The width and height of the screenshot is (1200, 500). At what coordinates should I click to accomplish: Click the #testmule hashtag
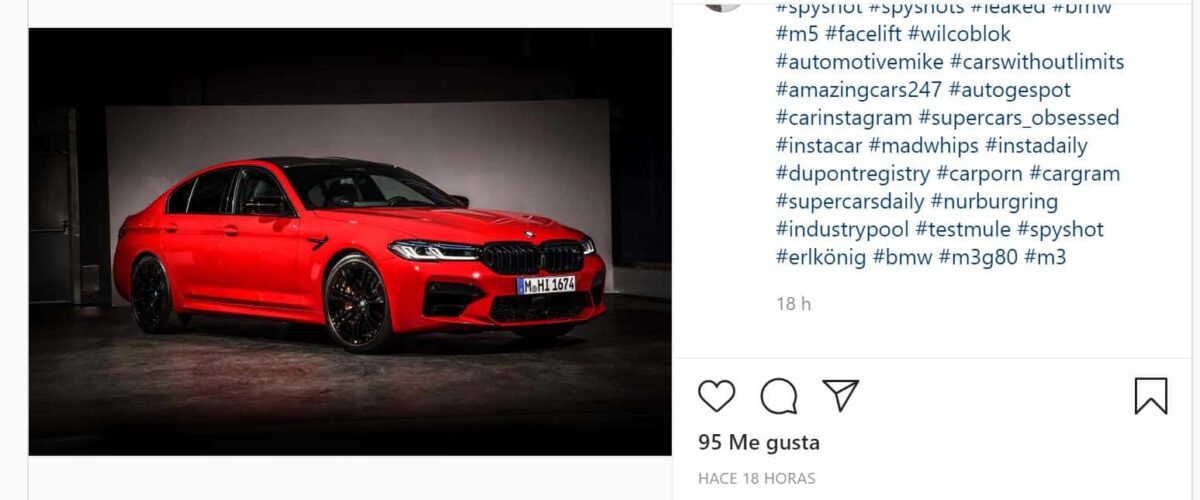point(963,230)
